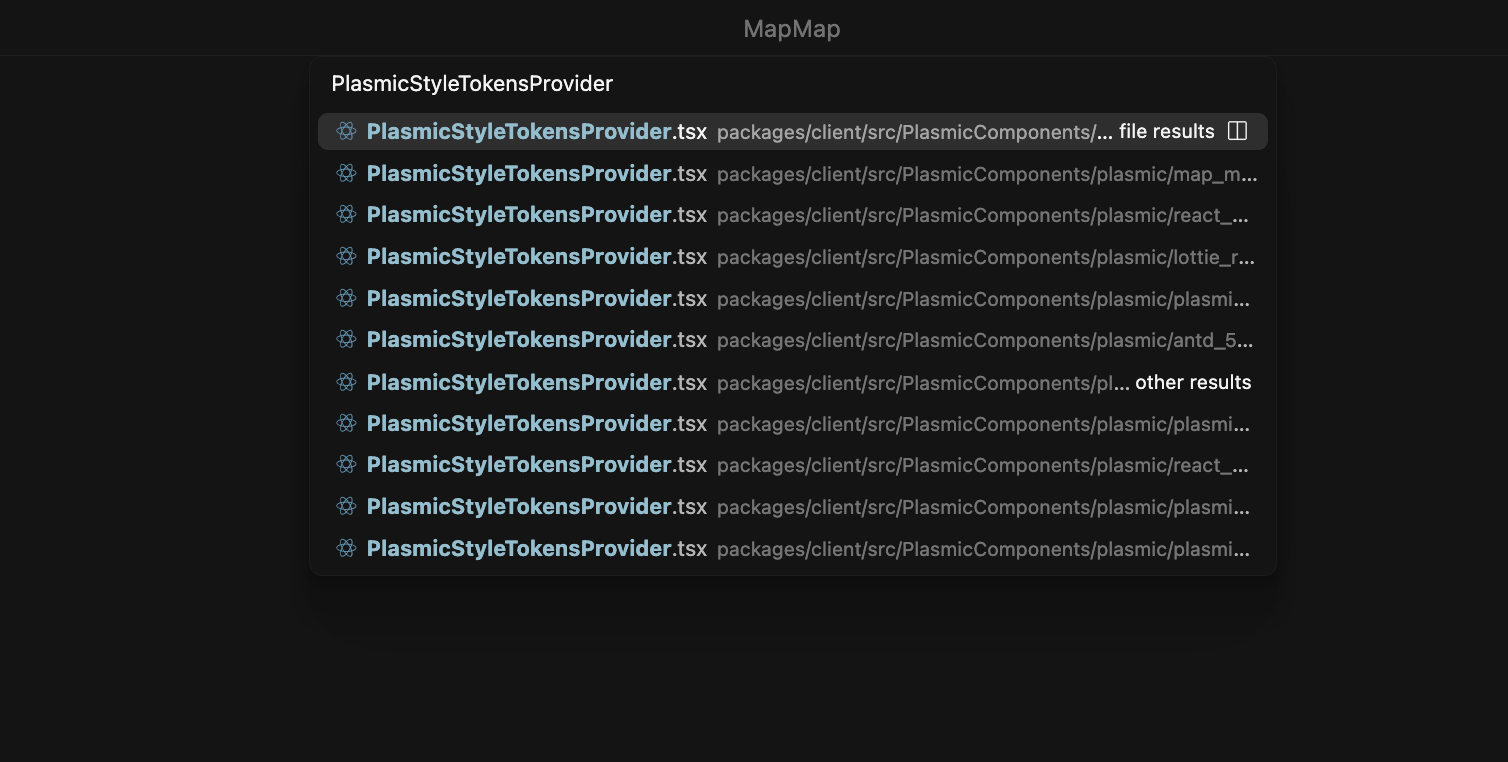Screen dimensions: 1508x762
Task: Click the React icon of the lottie_r path result
Action: (x=346, y=256)
